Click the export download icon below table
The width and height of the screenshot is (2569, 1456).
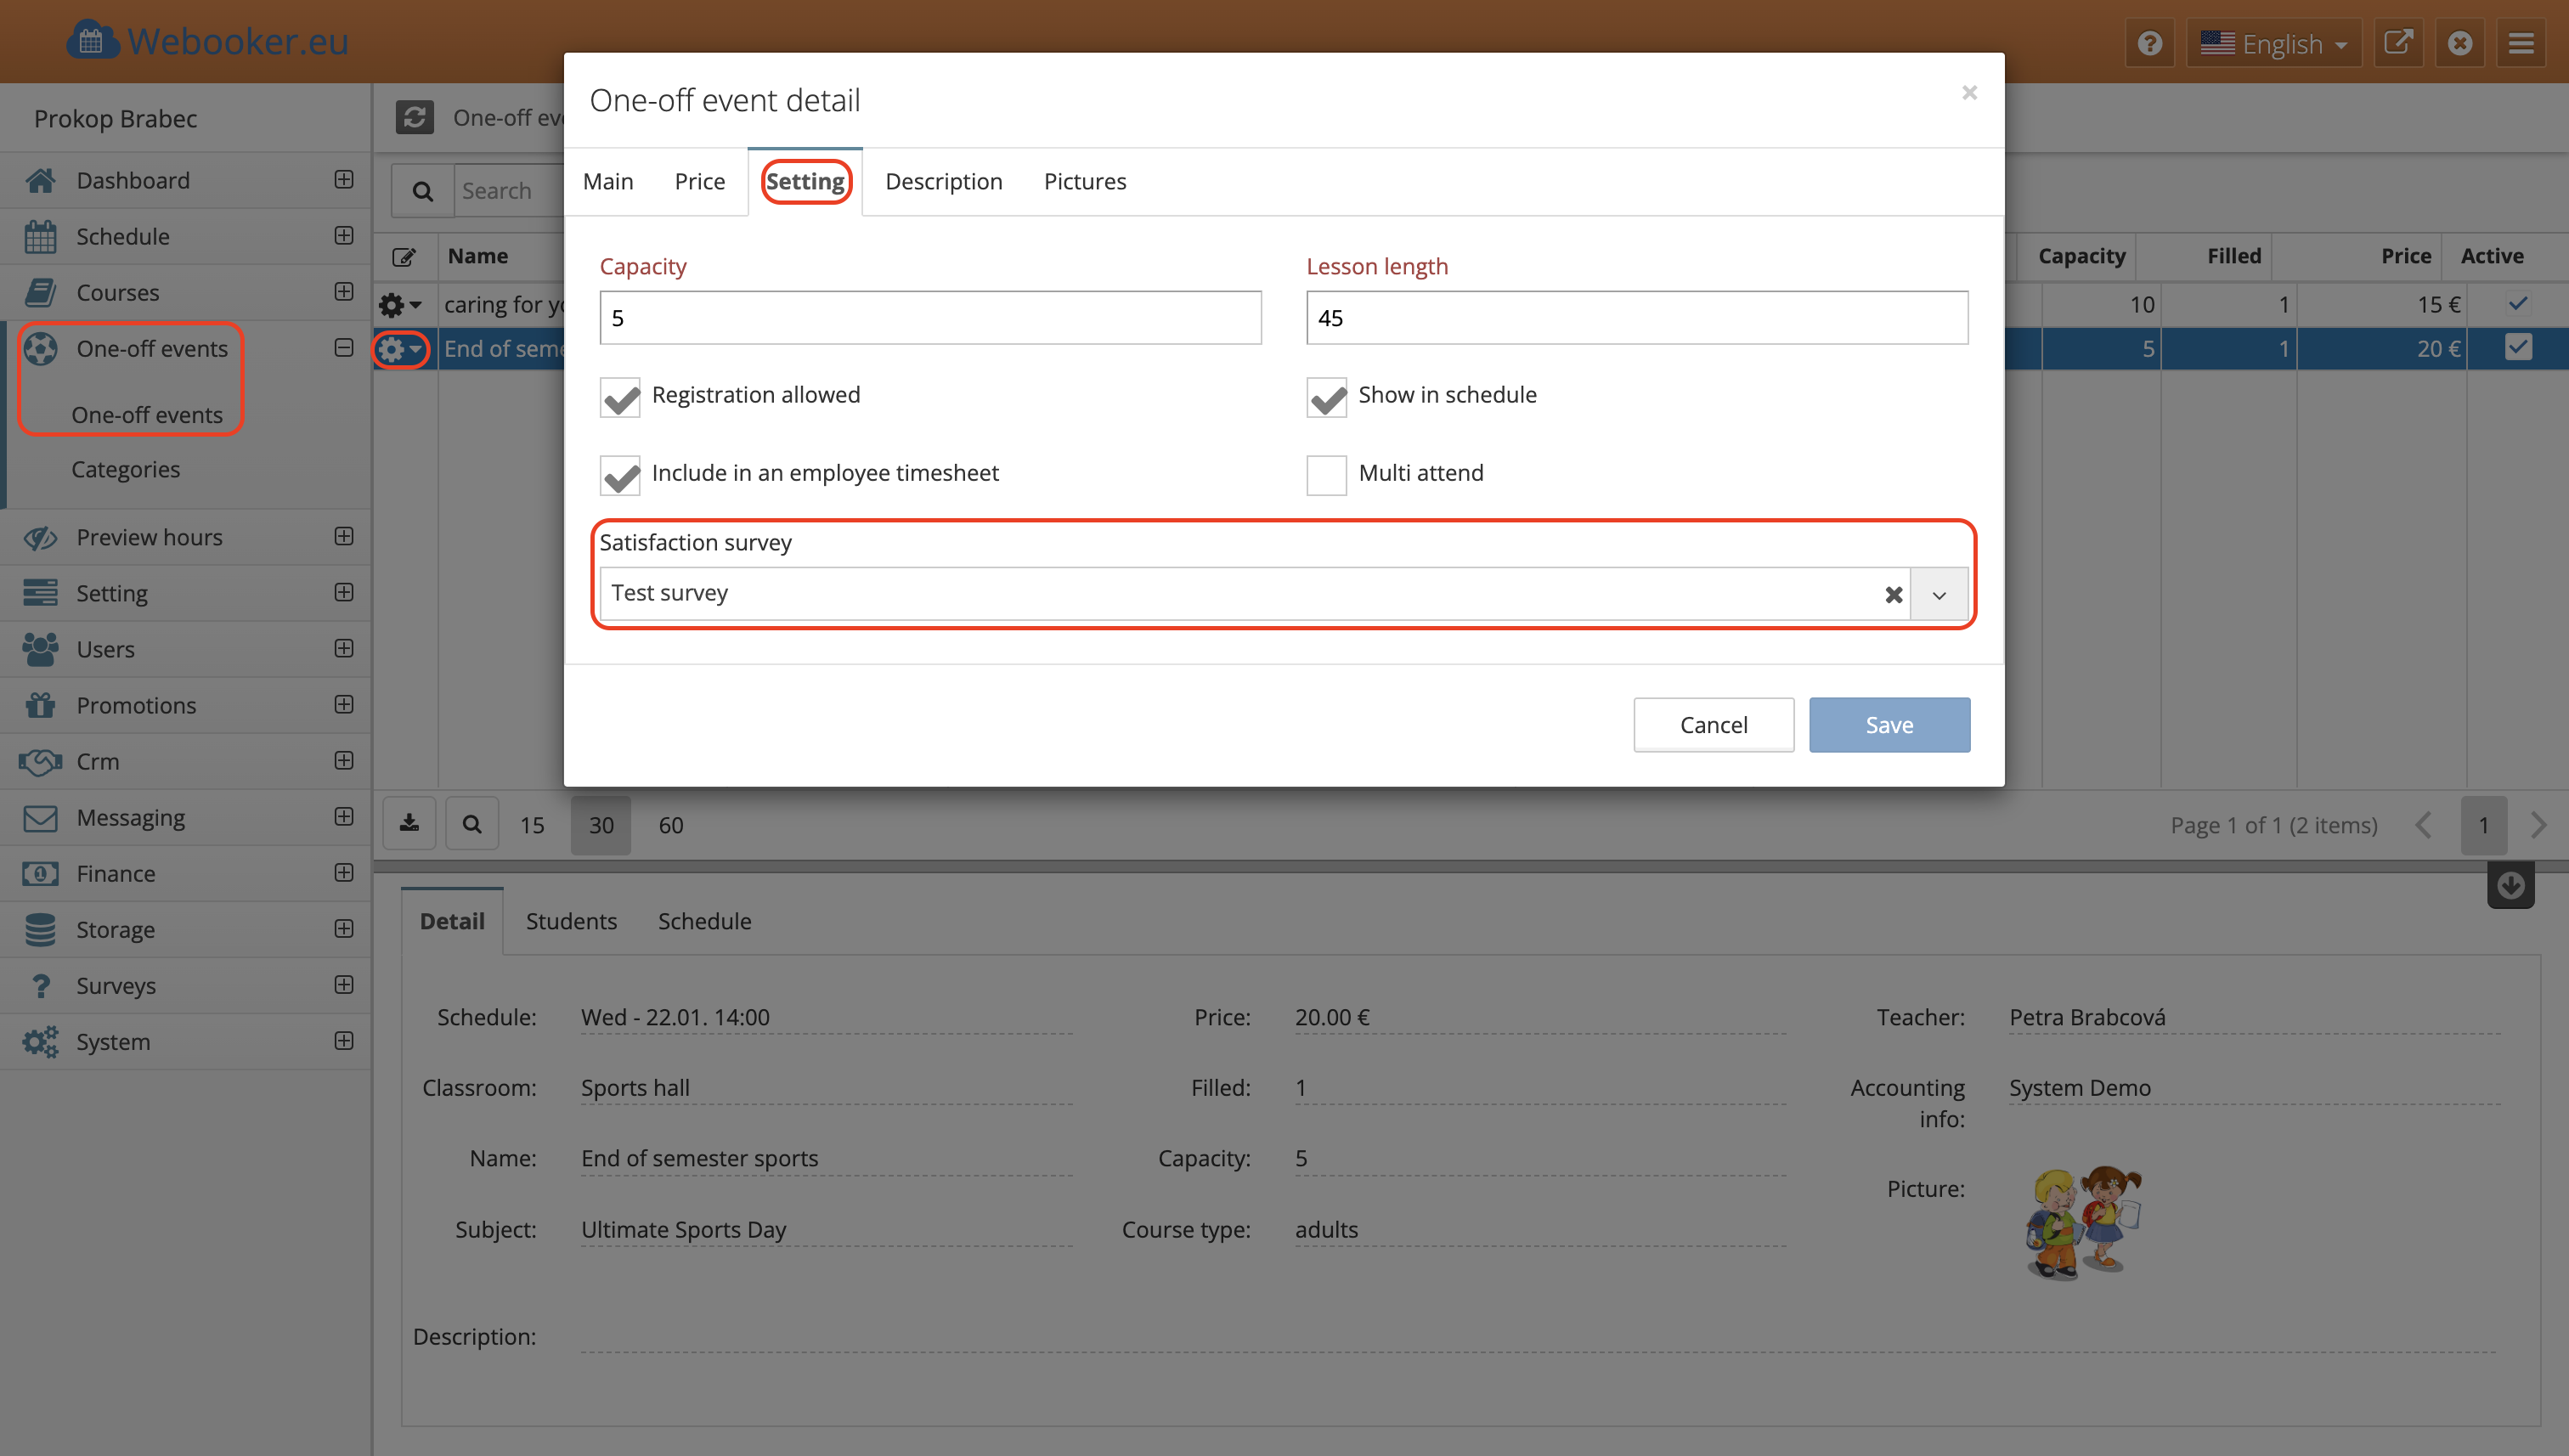pos(409,824)
